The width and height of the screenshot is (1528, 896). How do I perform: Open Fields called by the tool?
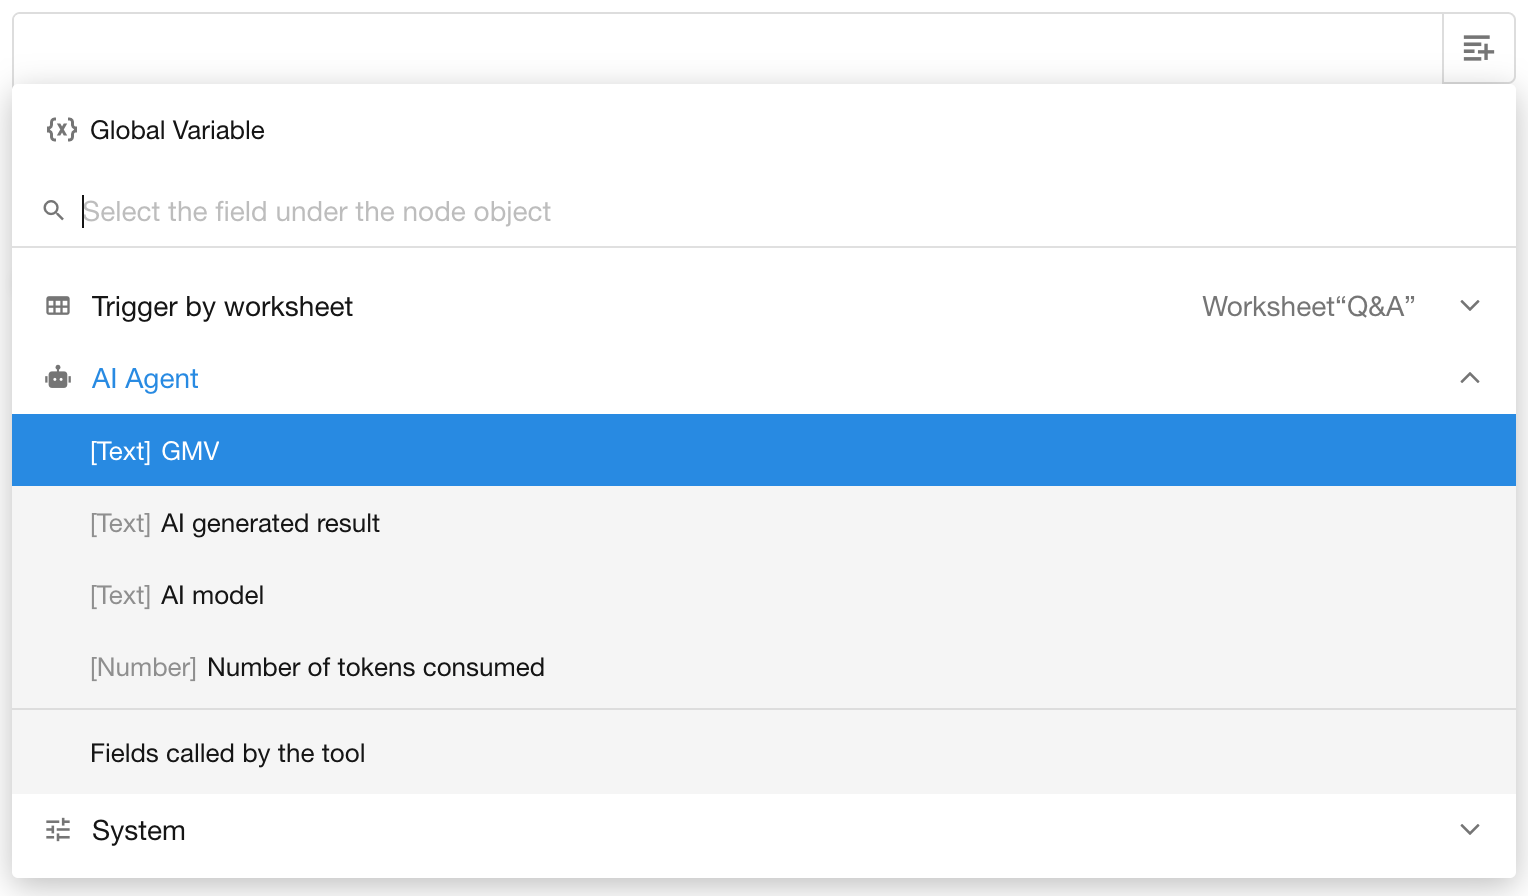[x=228, y=754]
